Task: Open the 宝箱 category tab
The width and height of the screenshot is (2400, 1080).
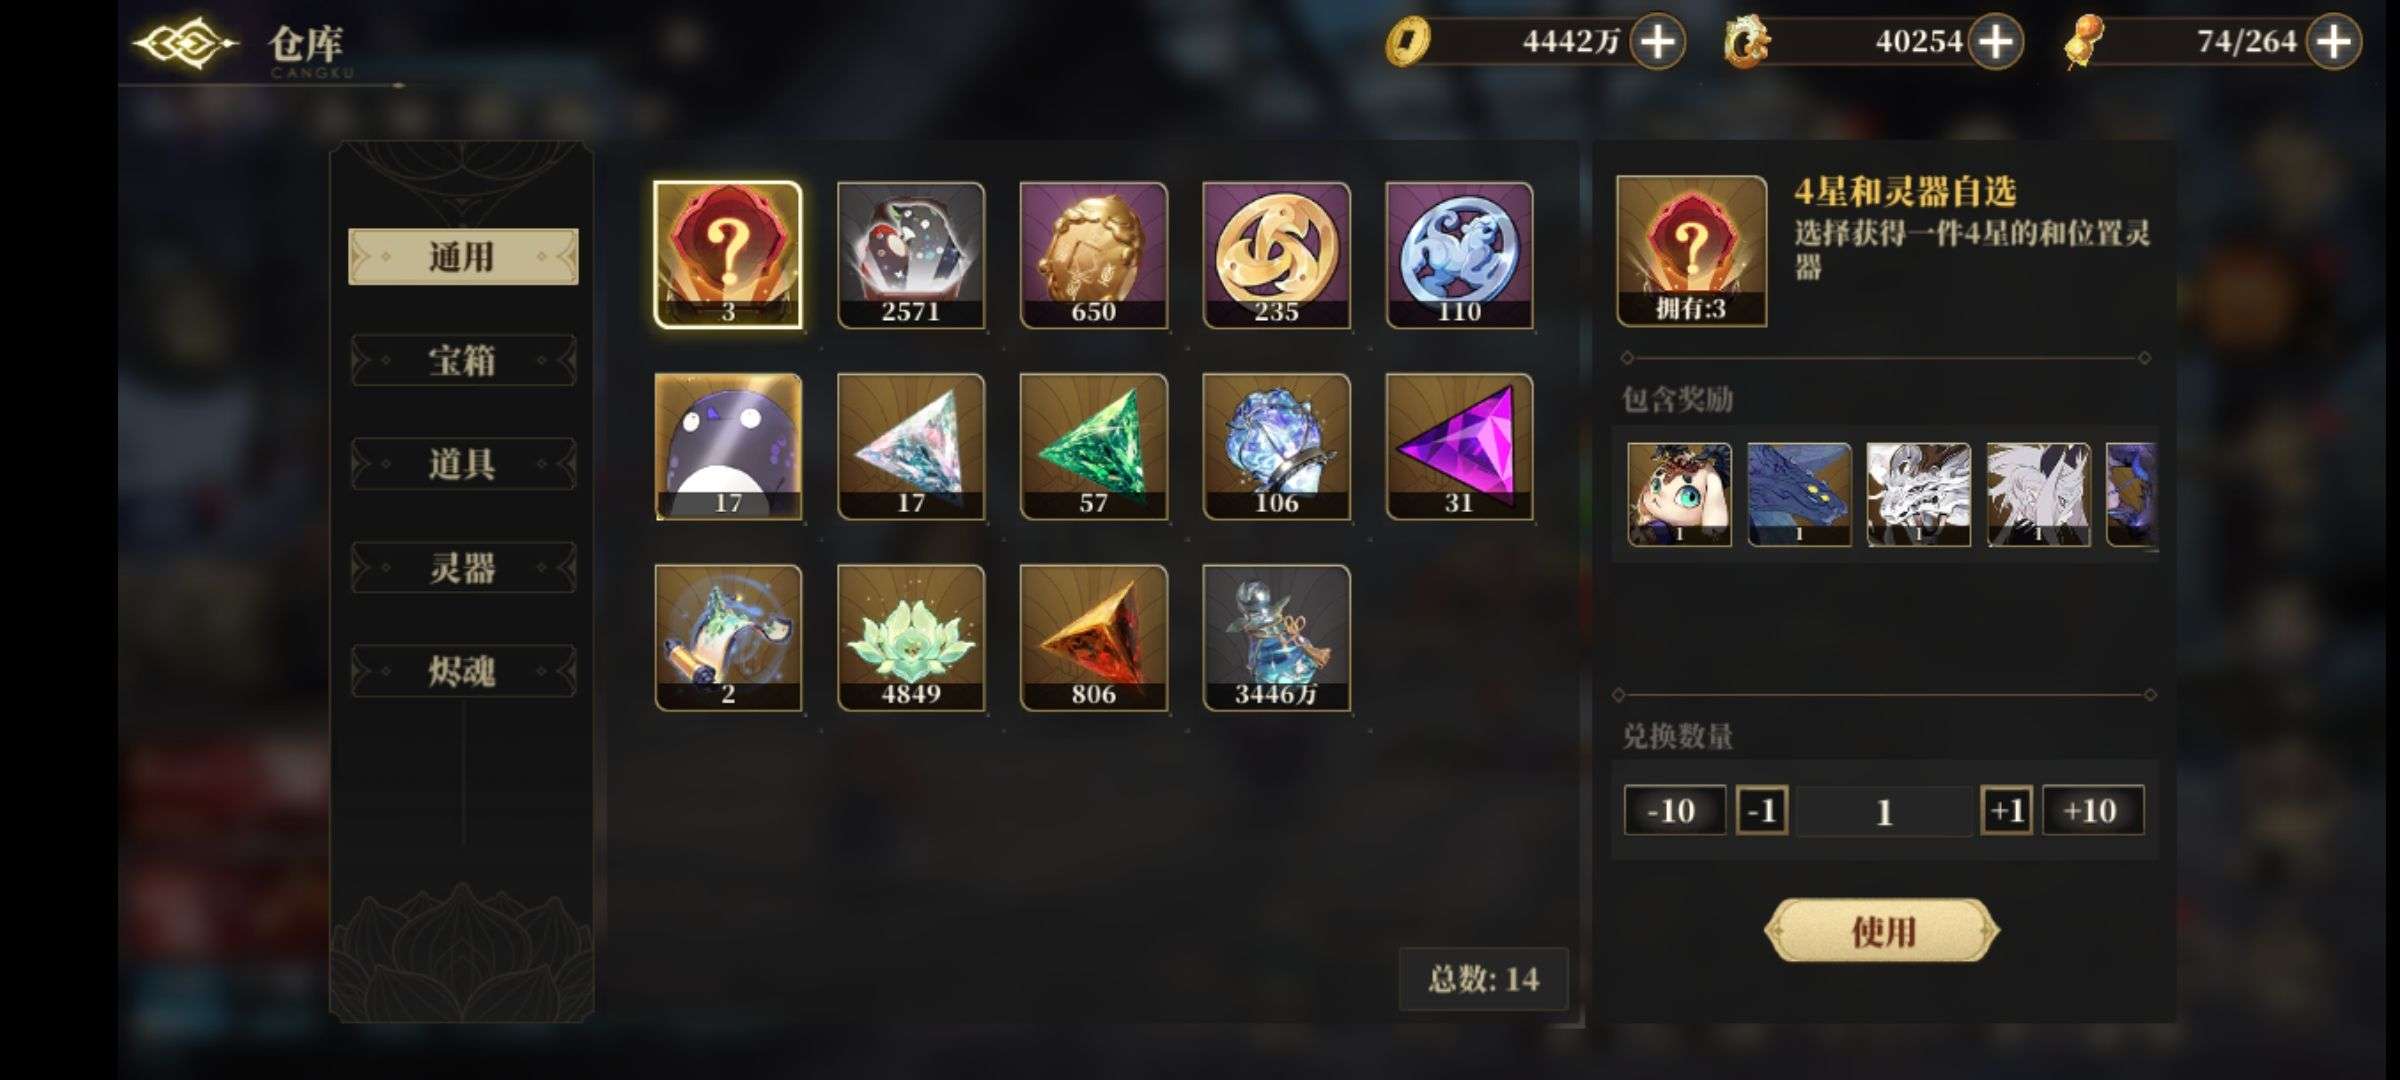Action: (463, 361)
